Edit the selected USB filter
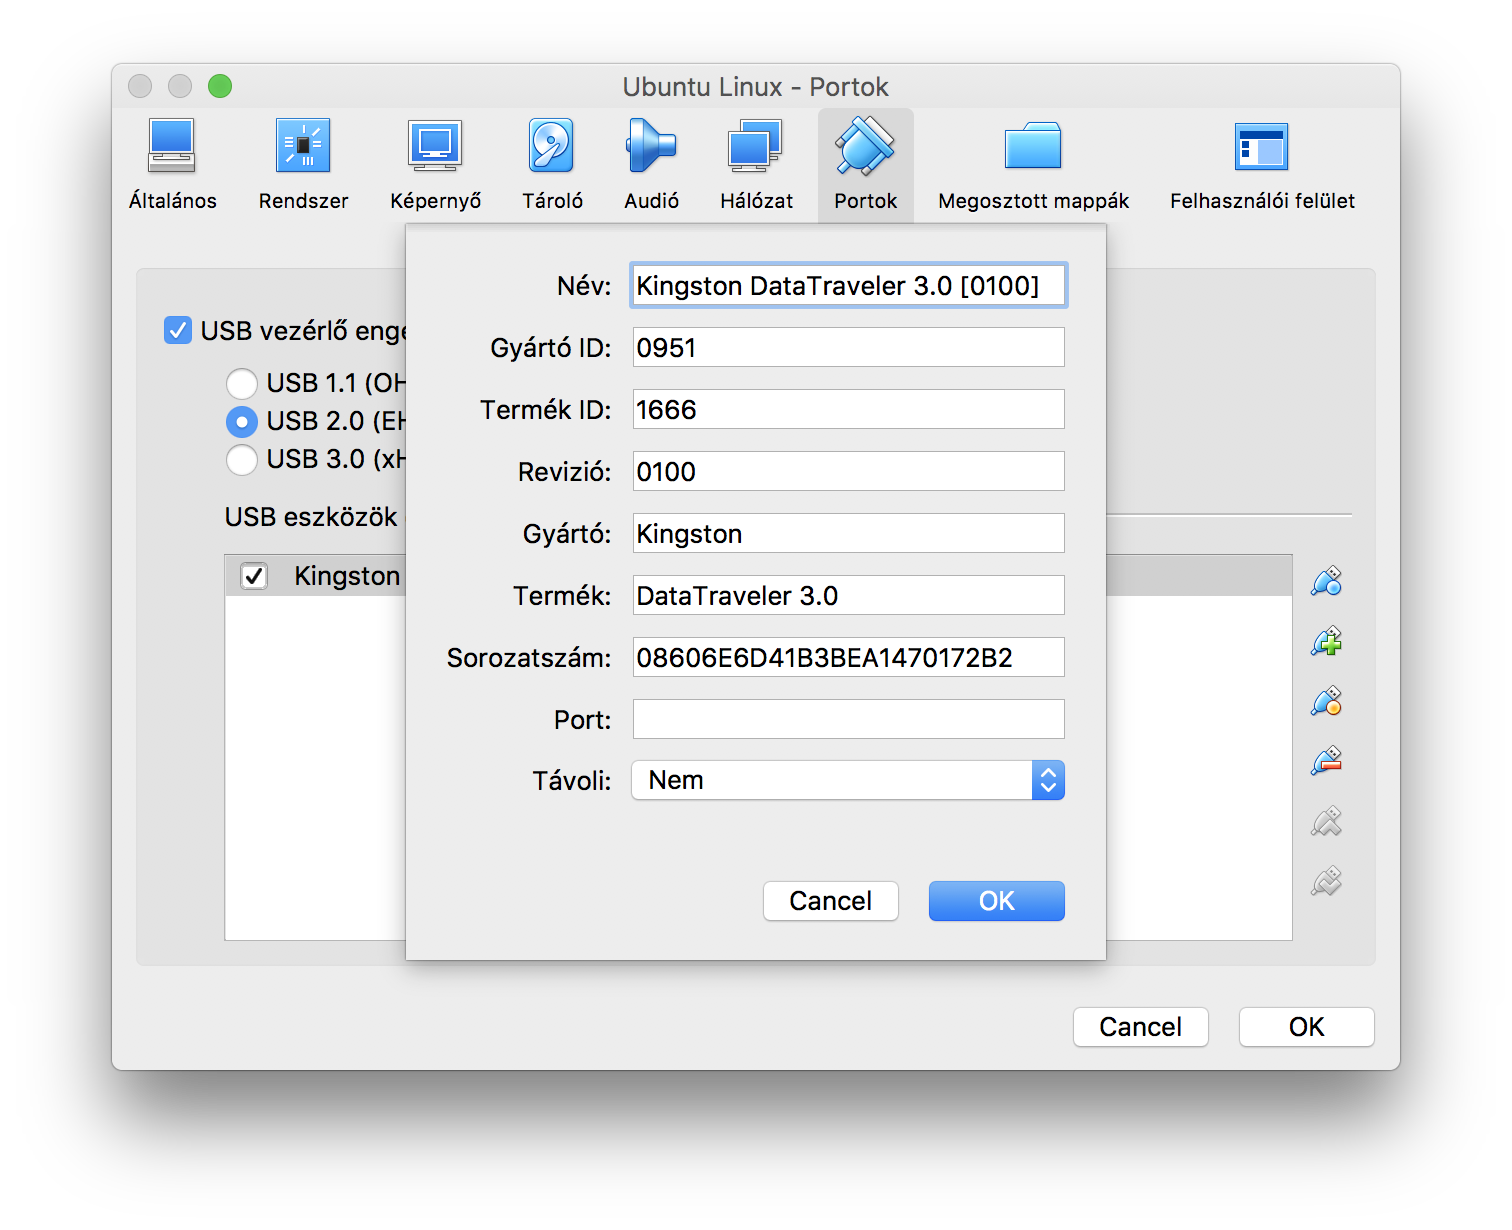Viewport: 1512px width, 1230px height. pyautogui.click(x=1327, y=701)
